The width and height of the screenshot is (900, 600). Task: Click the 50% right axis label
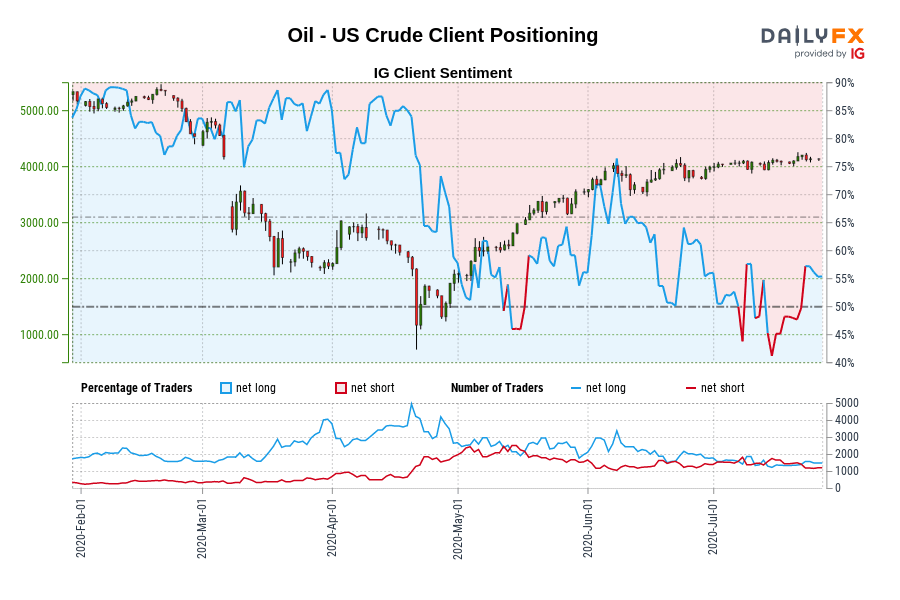(844, 307)
